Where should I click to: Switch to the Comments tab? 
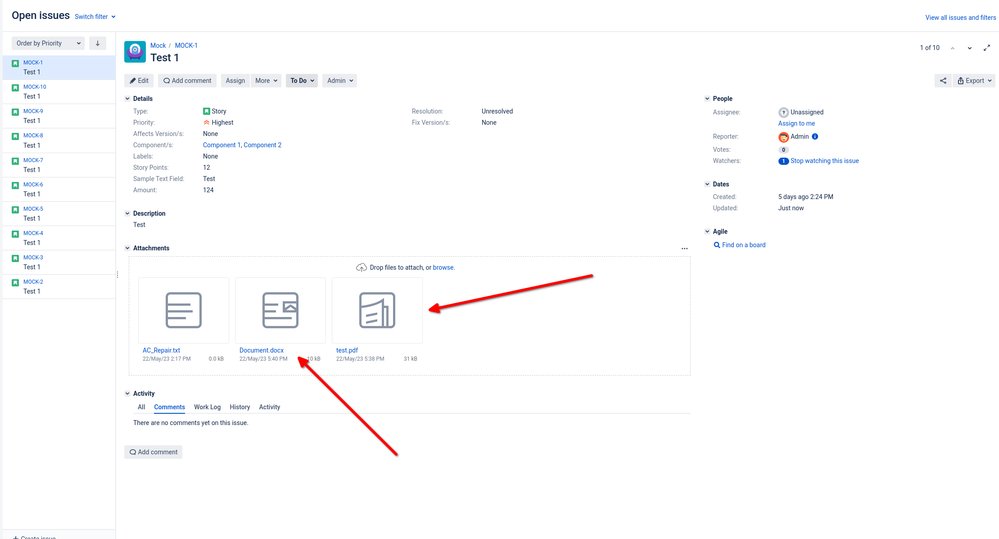pos(169,407)
